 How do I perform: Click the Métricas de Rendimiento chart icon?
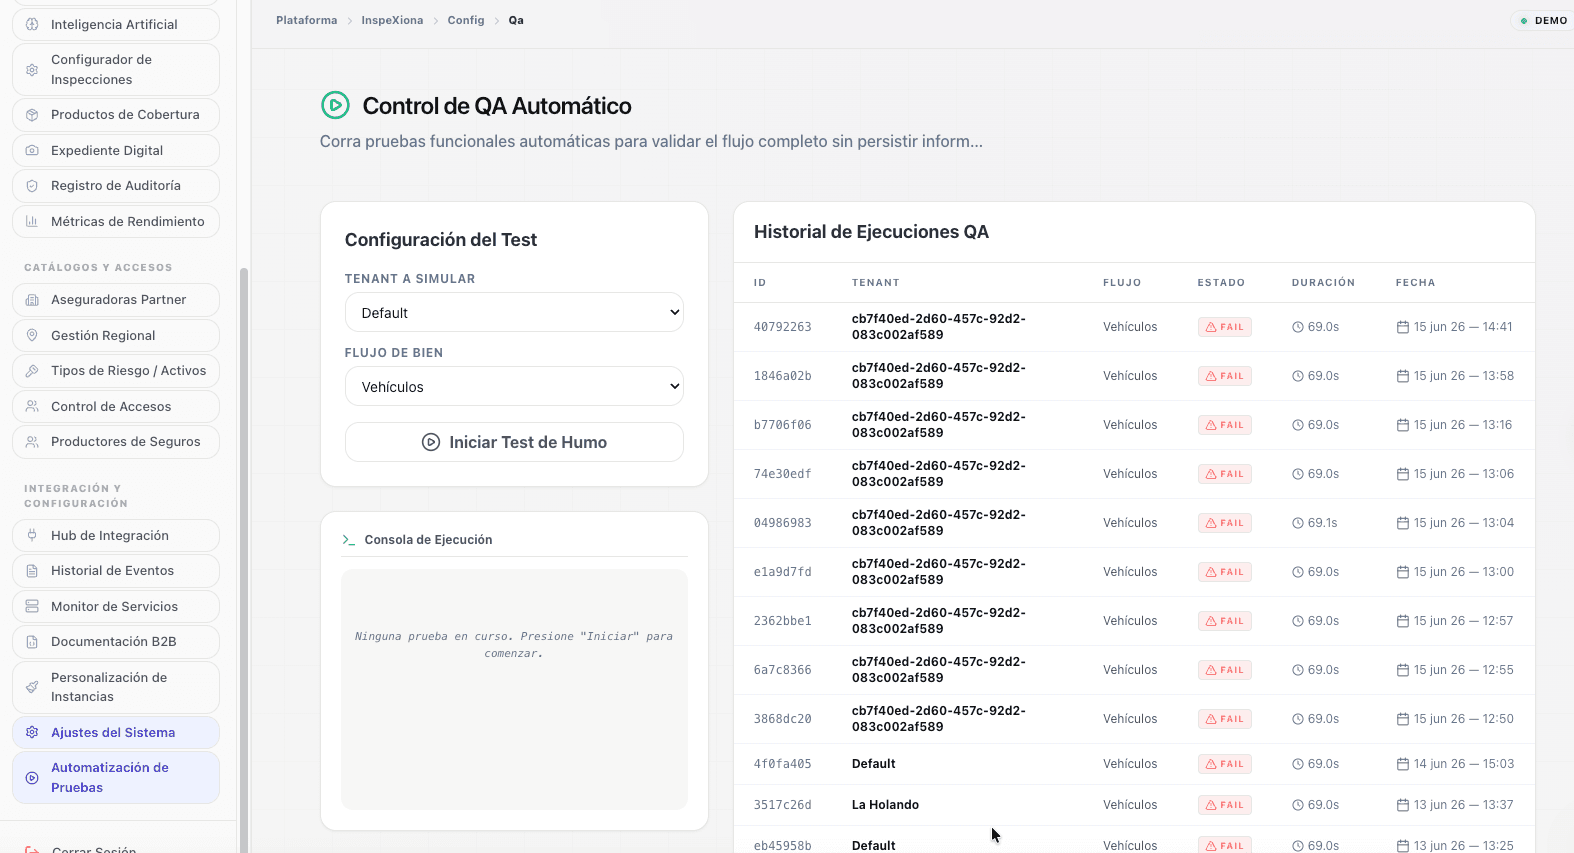pos(32,222)
